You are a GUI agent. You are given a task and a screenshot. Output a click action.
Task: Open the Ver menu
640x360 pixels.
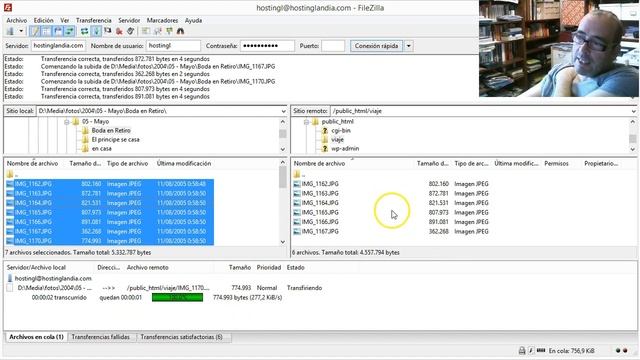[x=65, y=20]
